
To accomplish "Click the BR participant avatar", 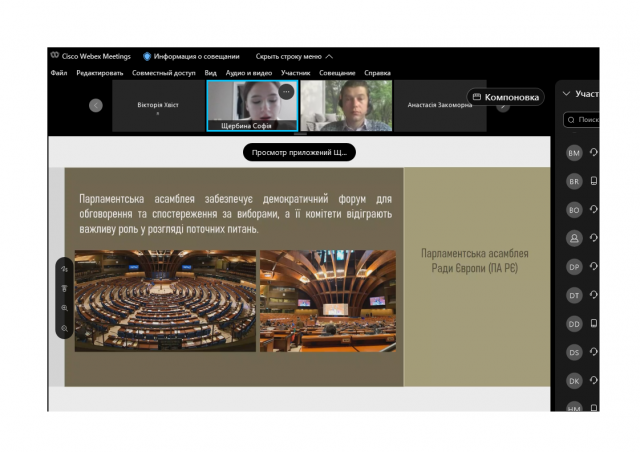I will 574,181.
